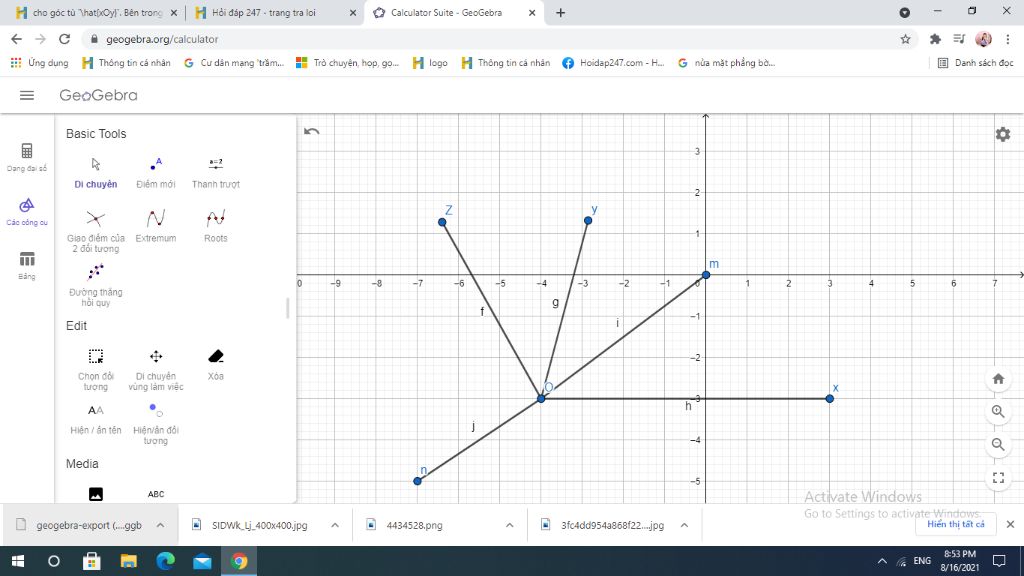1024x576 pixels.
Task: Open Ứng dụng apps bookmark
Action: coord(40,63)
